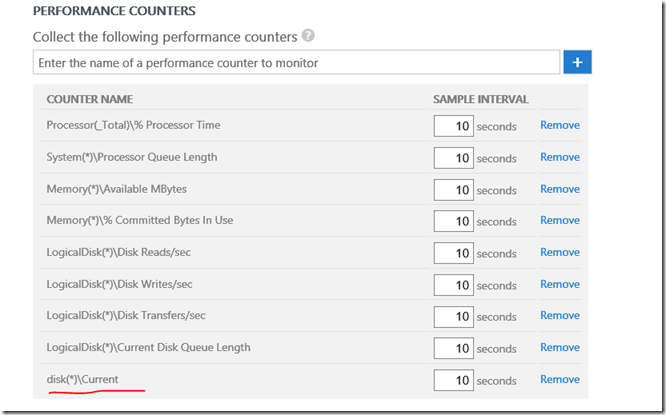Click the performance counter name input field

[x=296, y=62]
